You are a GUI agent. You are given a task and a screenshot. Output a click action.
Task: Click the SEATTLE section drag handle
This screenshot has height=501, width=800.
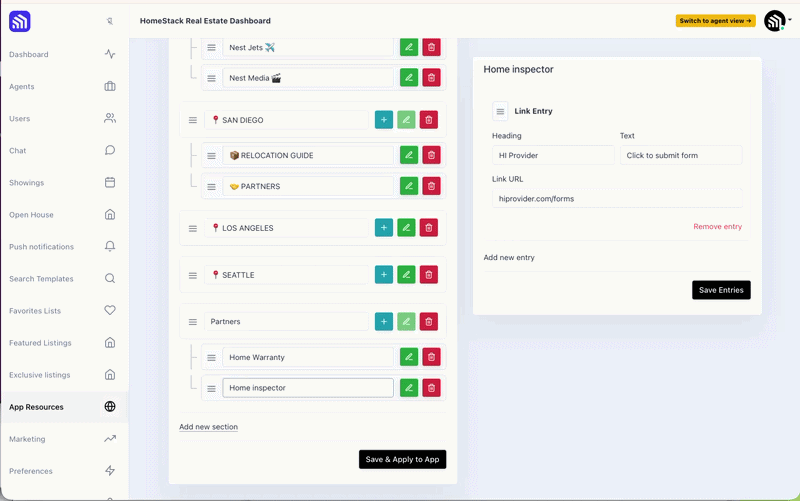click(192, 275)
